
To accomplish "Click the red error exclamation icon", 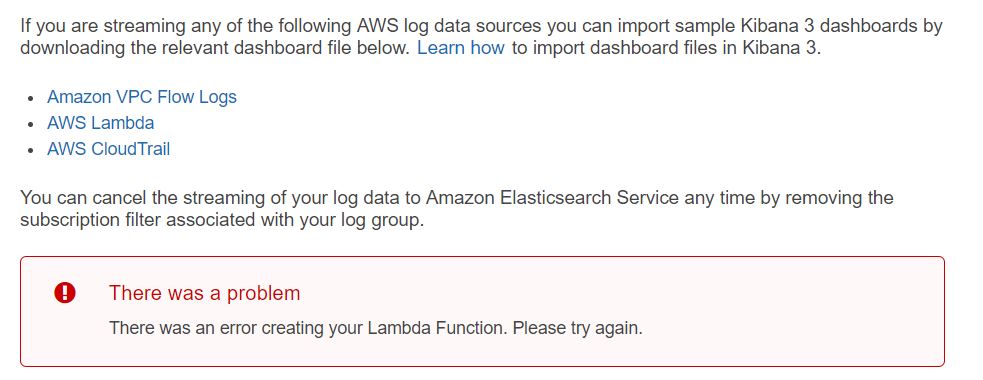I will point(65,293).
